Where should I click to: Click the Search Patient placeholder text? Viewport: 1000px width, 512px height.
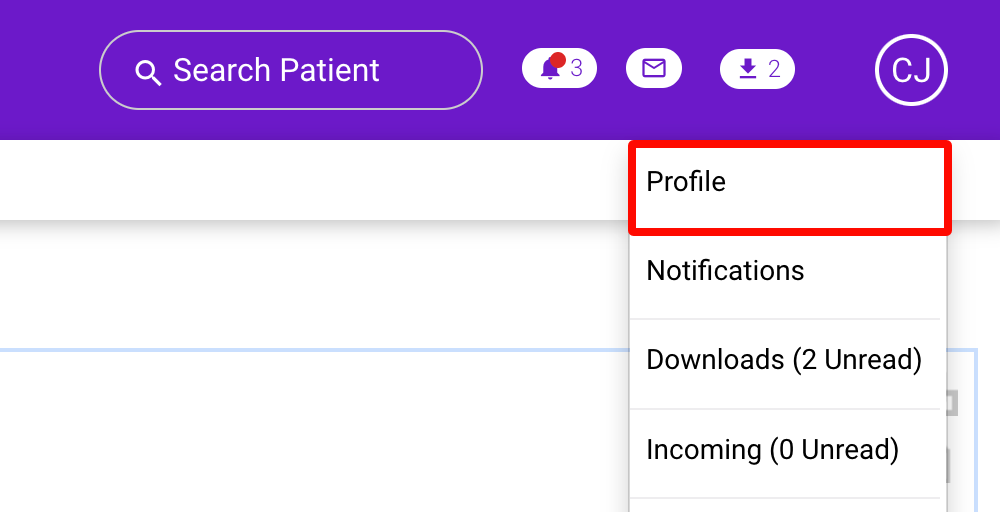(276, 70)
